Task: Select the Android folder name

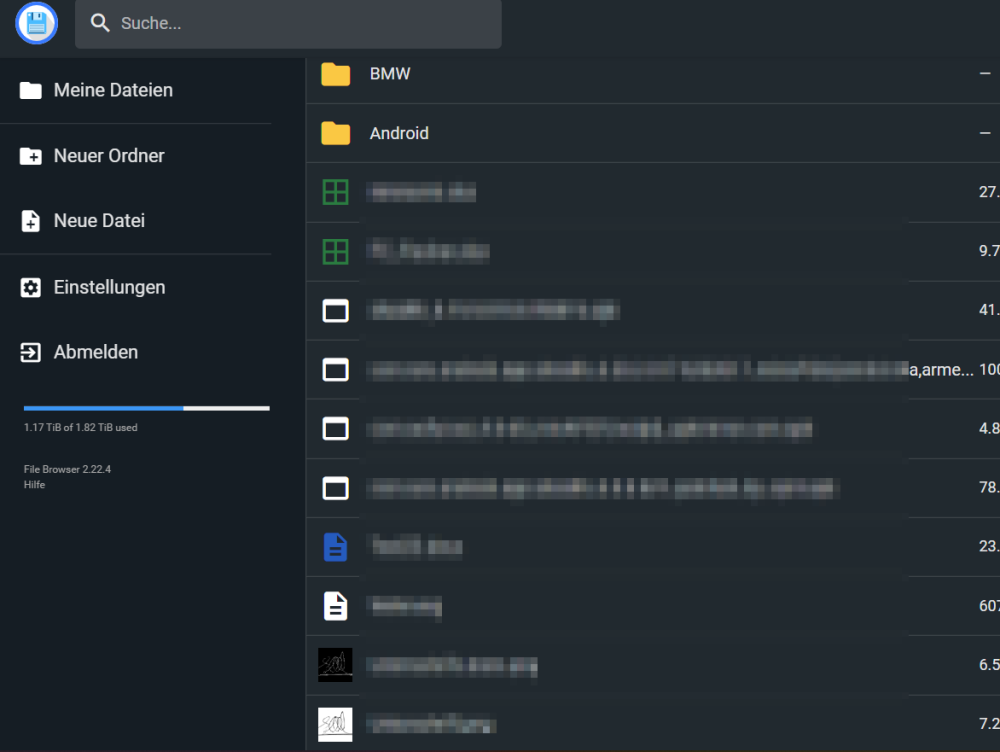Action: (399, 133)
